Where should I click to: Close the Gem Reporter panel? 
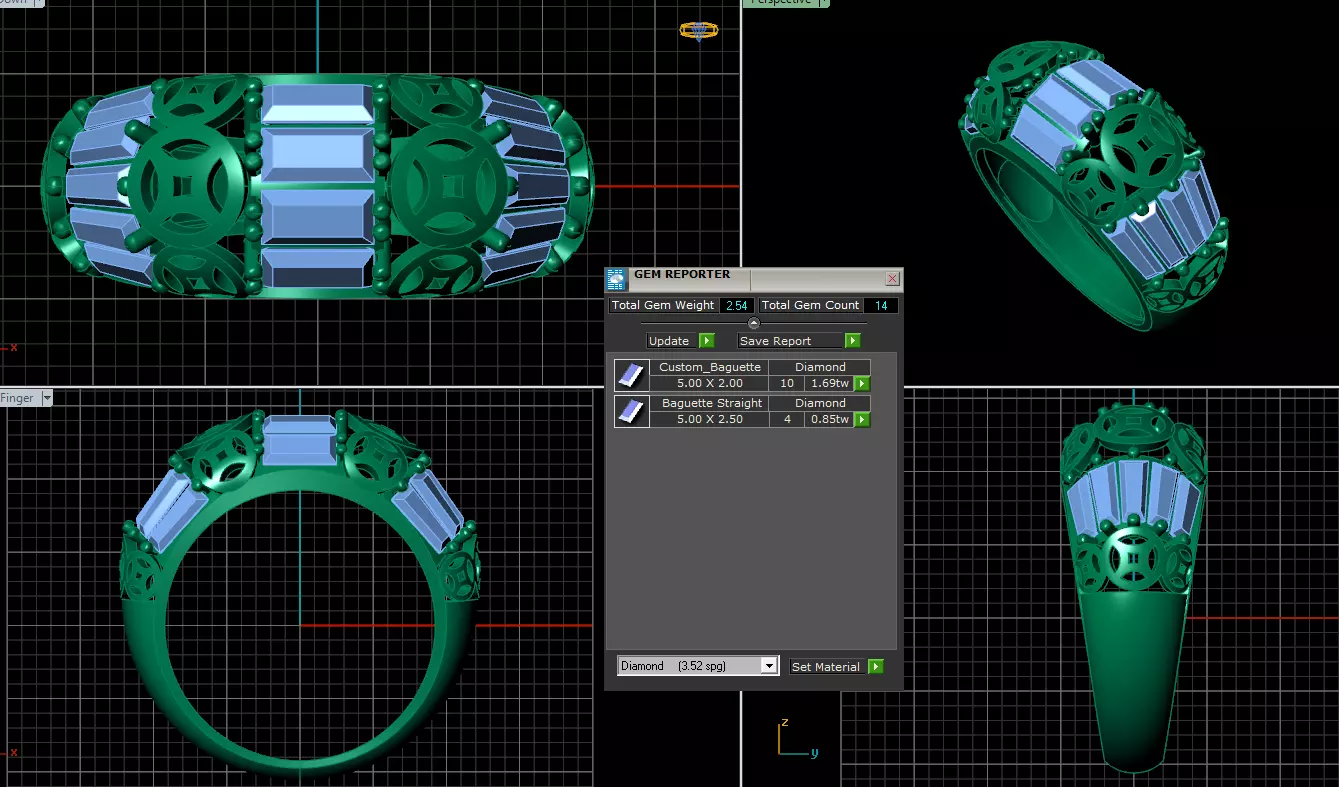[893, 279]
